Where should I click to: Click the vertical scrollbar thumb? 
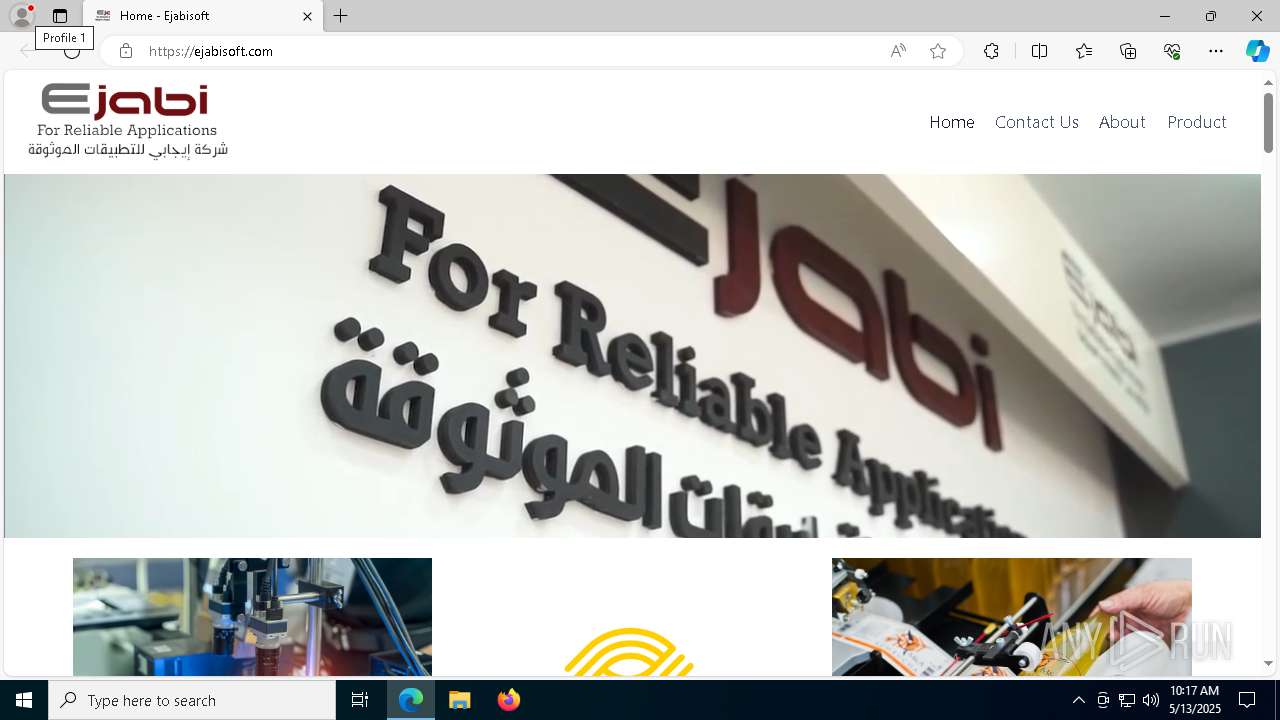click(x=1269, y=123)
